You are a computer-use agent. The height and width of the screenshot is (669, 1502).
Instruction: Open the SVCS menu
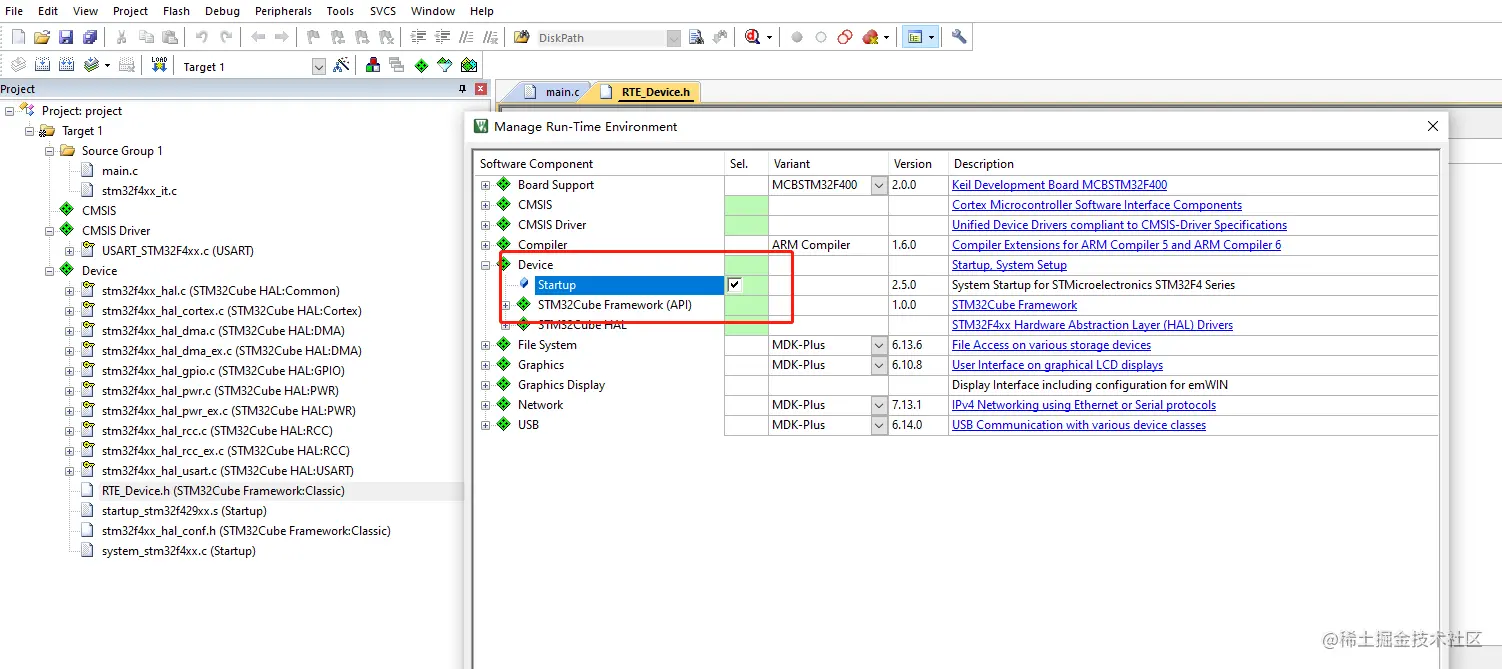tap(383, 11)
